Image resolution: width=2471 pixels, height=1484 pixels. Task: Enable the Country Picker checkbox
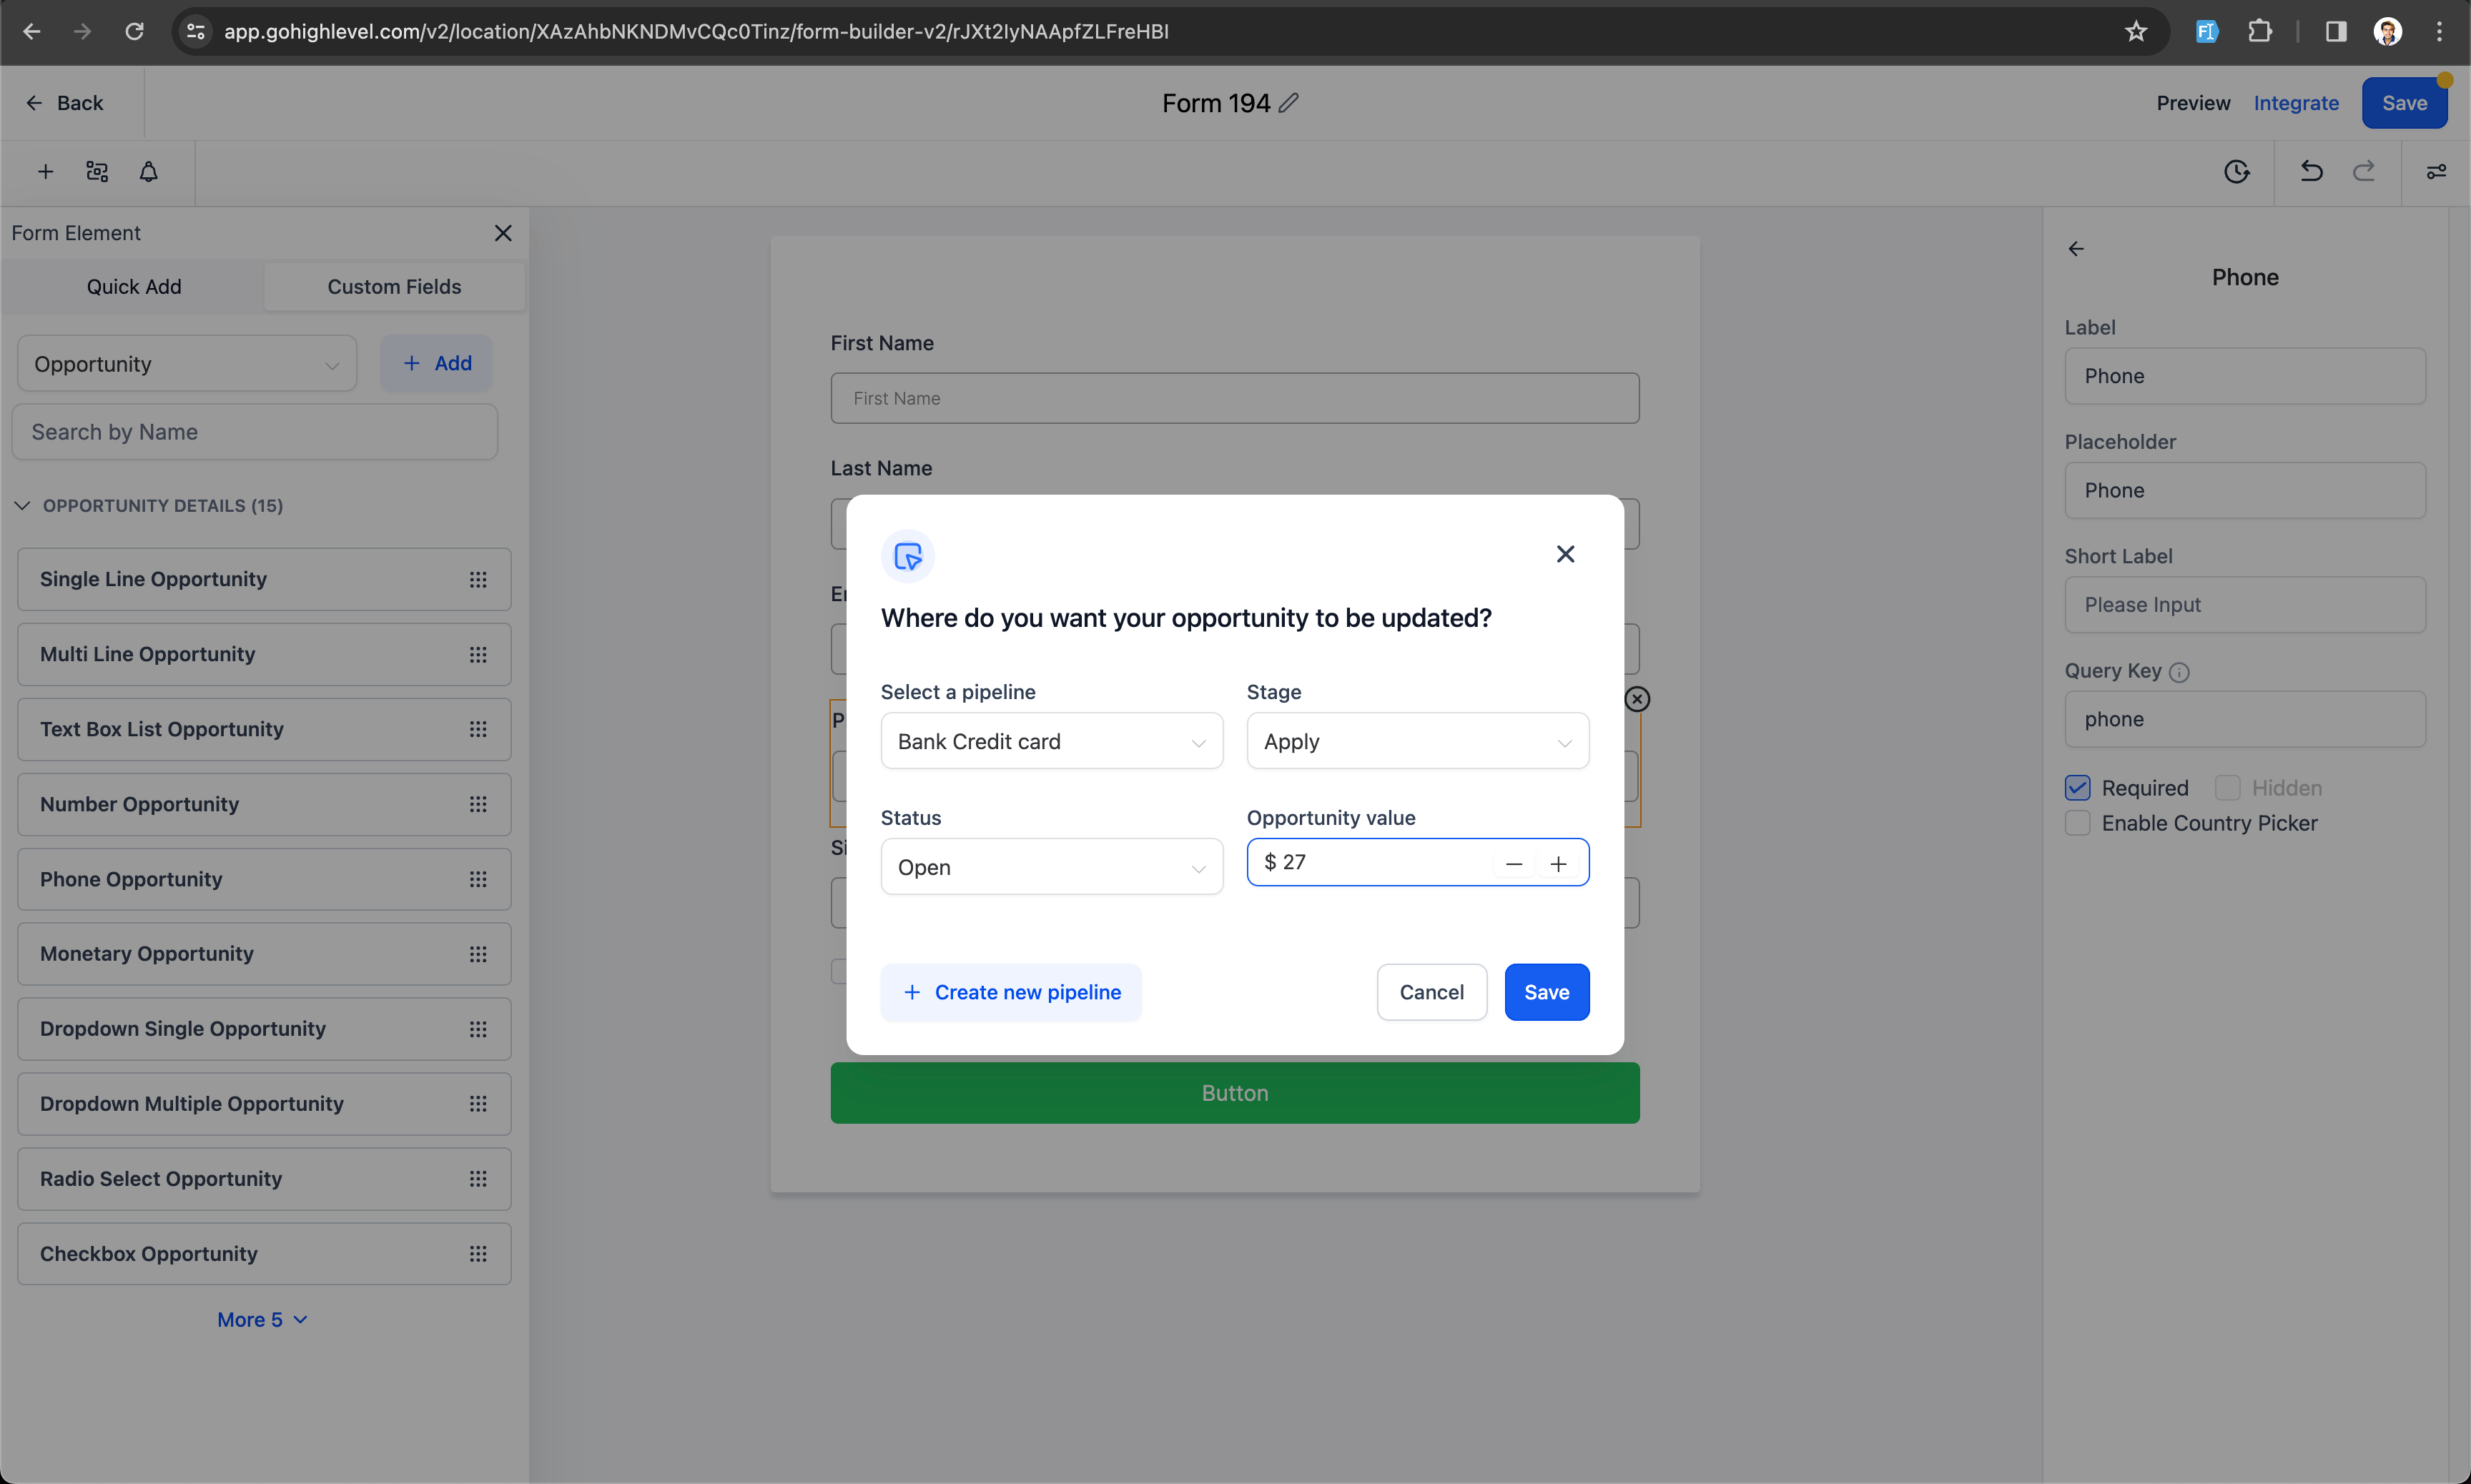click(x=2077, y=823)
